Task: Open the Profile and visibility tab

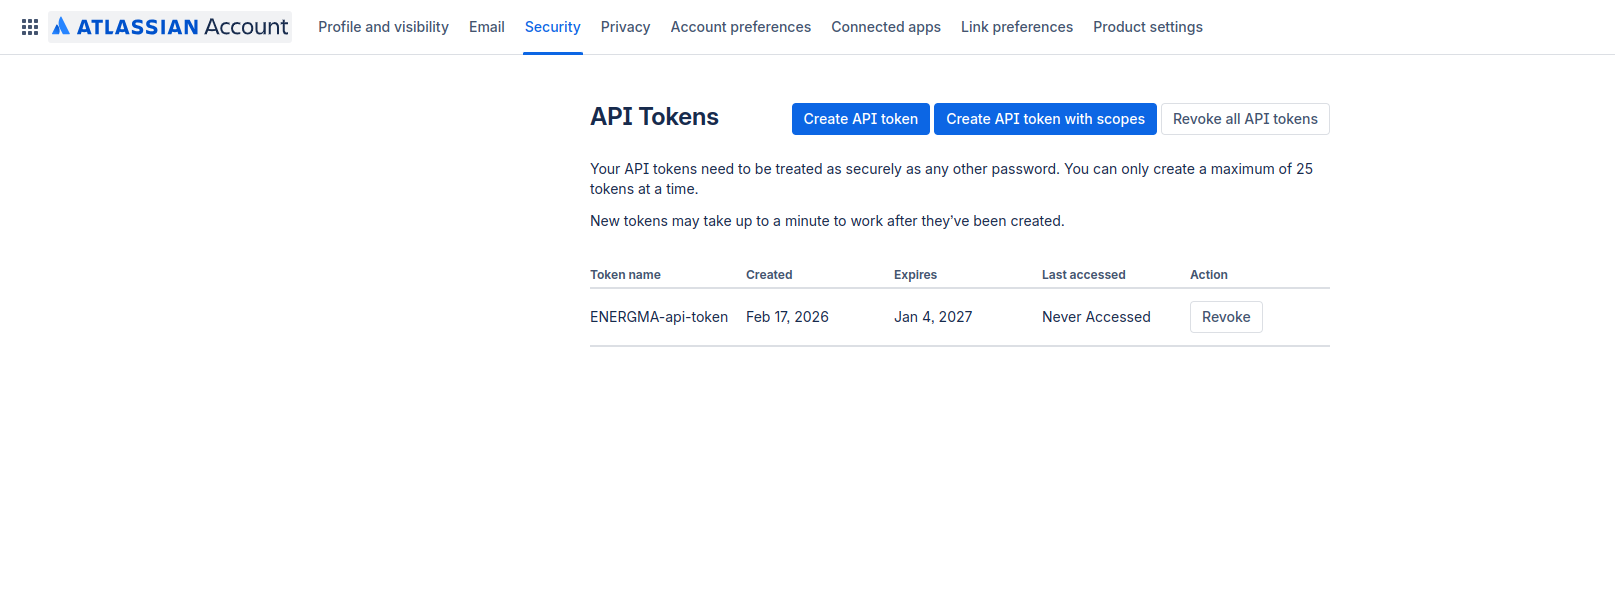Action: tap(383, 27)
